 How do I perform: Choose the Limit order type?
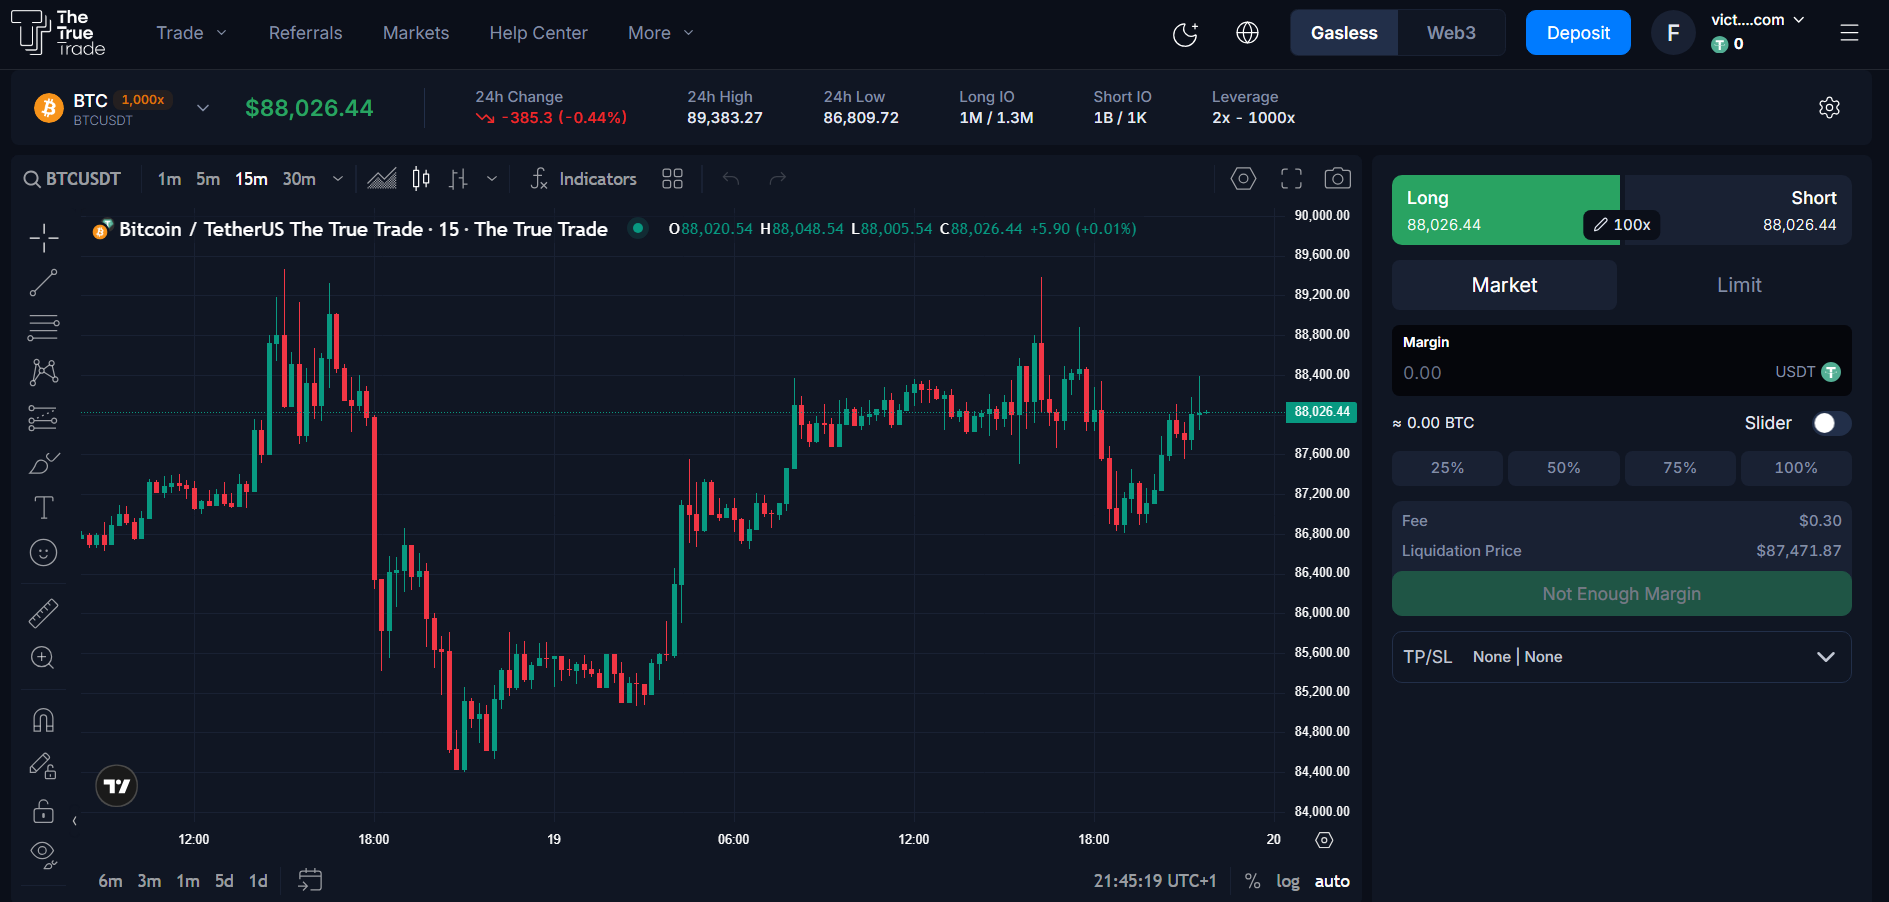point(1739,285)
